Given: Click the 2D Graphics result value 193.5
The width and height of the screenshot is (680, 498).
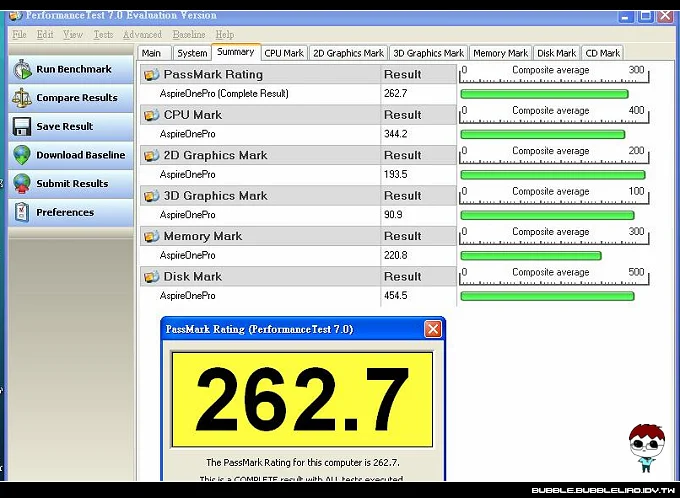Looking at the screenshot, I should (x=396, y=174).
